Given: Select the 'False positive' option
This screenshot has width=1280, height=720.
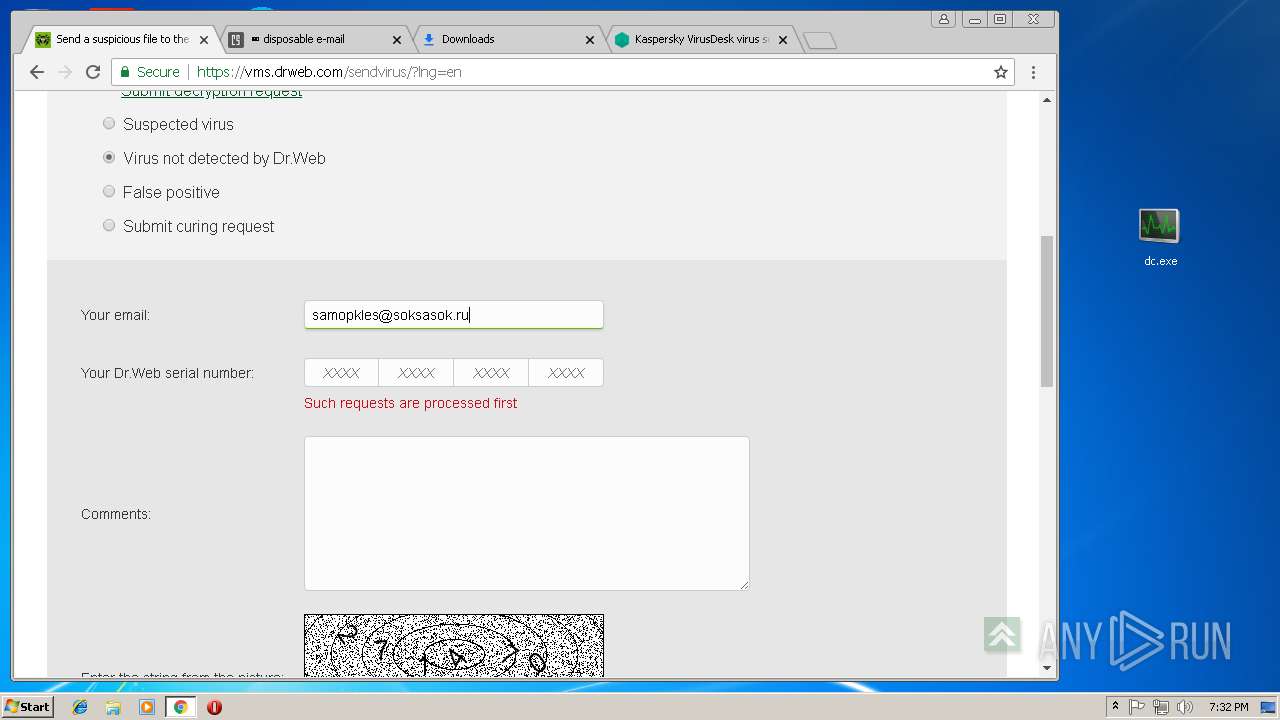Looking at the screenshot, I should [109, 192].
